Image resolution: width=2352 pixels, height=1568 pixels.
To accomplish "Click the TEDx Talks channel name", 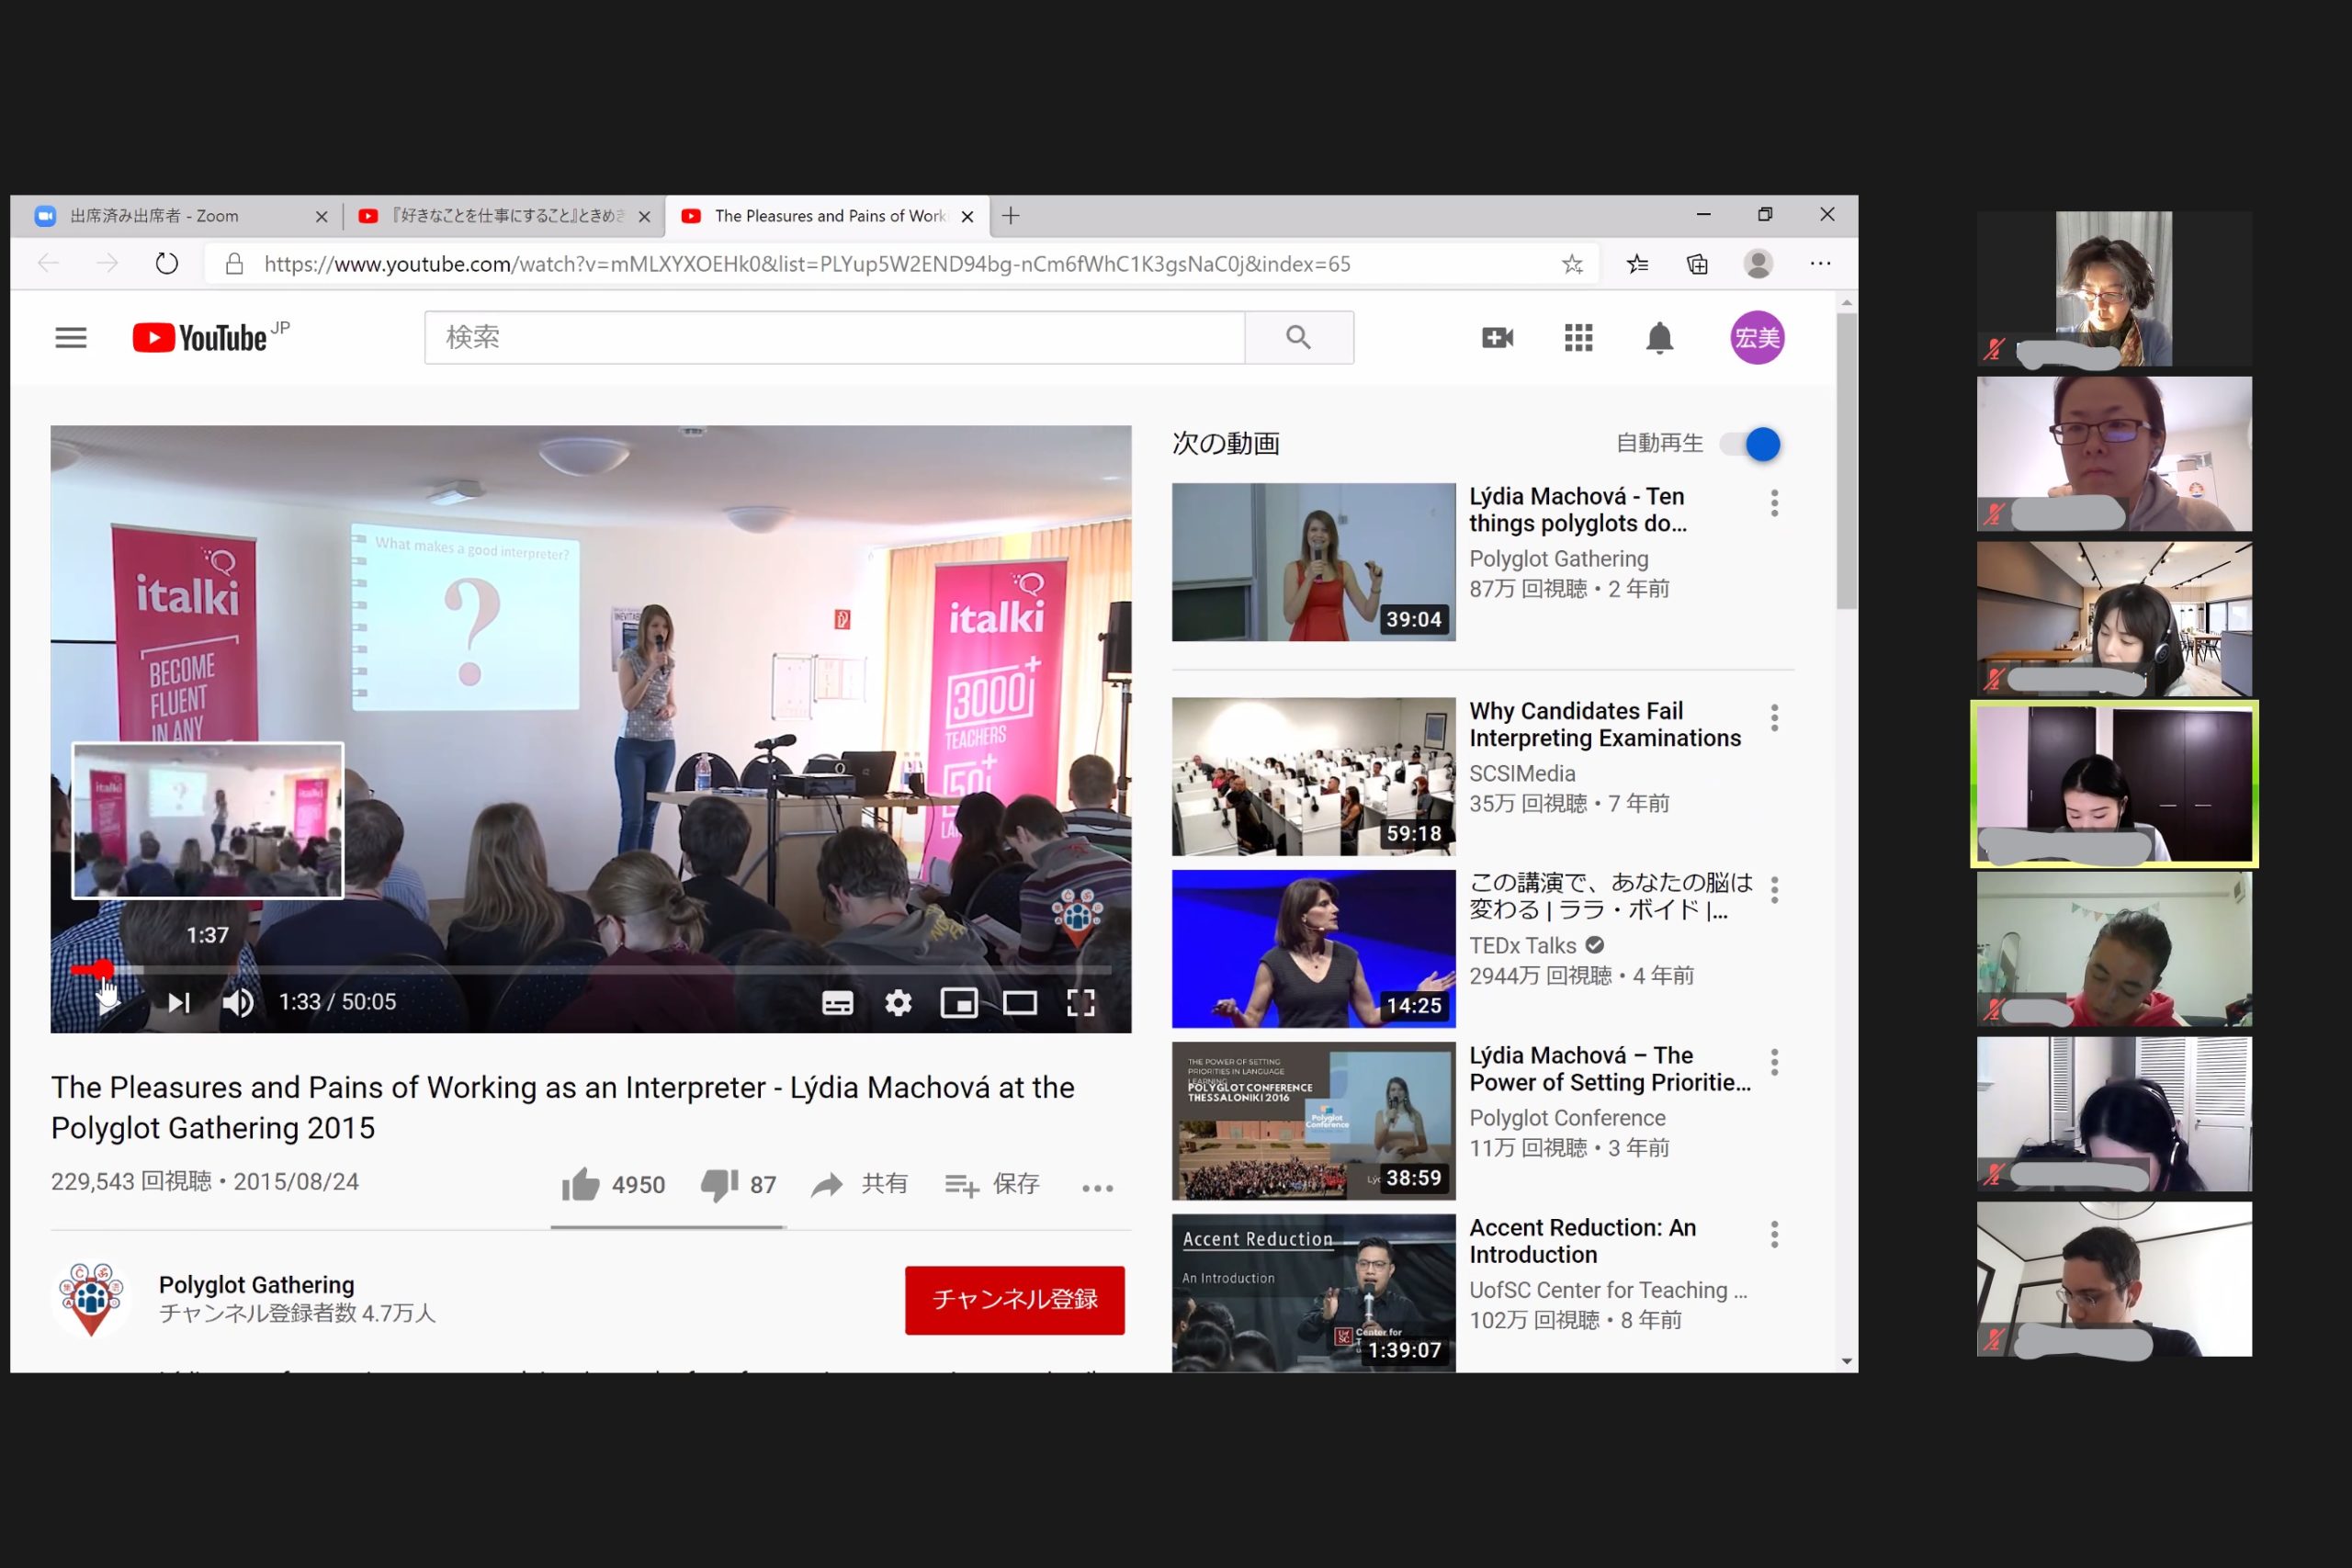I will pyautogui.click(x=1522, y=946).
